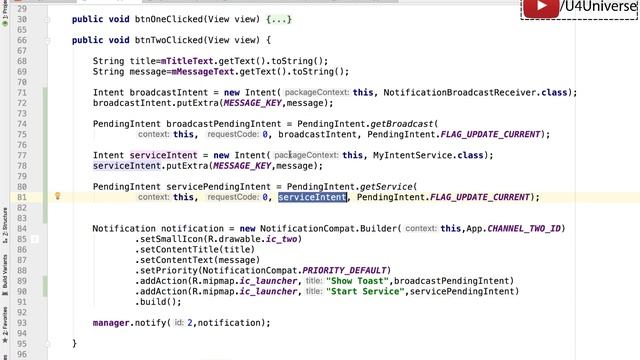This screenshot has height=360, width=640.
Task: Open the Build Variants side tab
Action: pyautogui.click(x=5, y=275)
